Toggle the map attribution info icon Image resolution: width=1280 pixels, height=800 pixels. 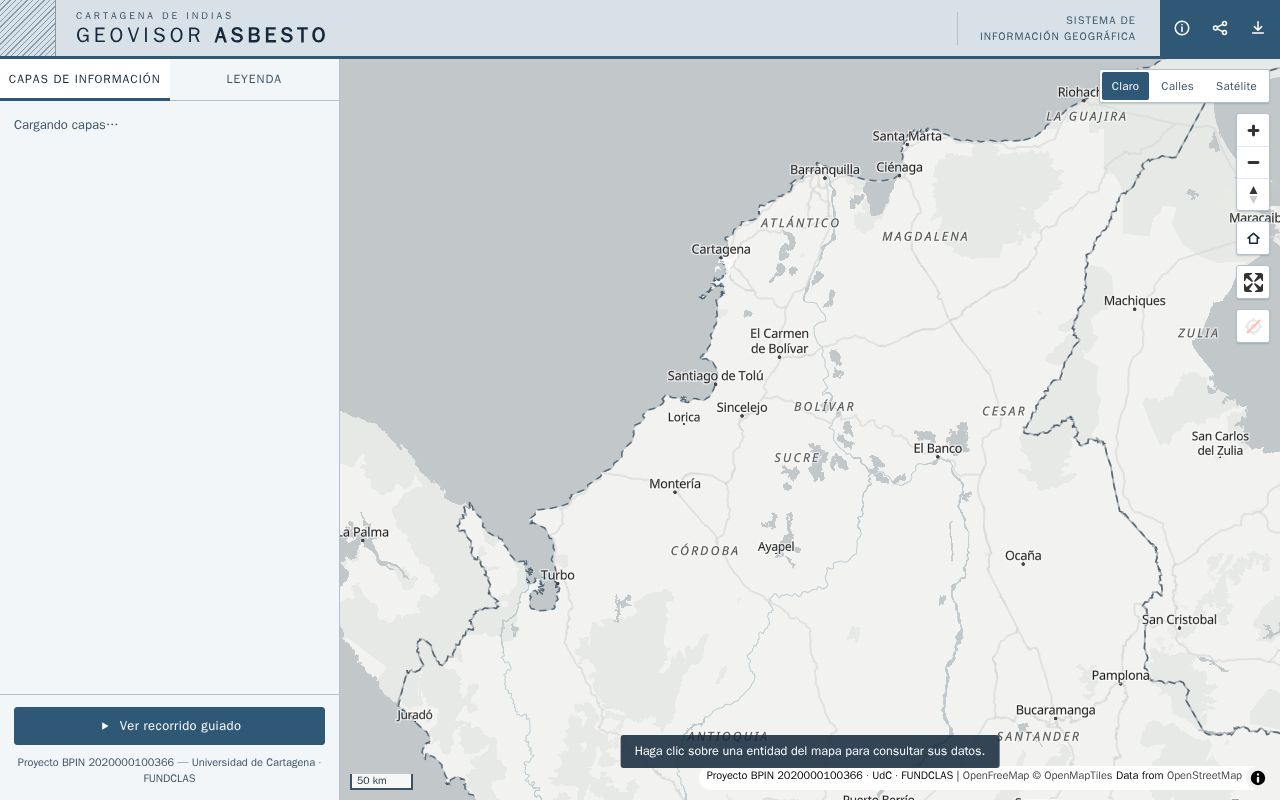(1258, 778)
